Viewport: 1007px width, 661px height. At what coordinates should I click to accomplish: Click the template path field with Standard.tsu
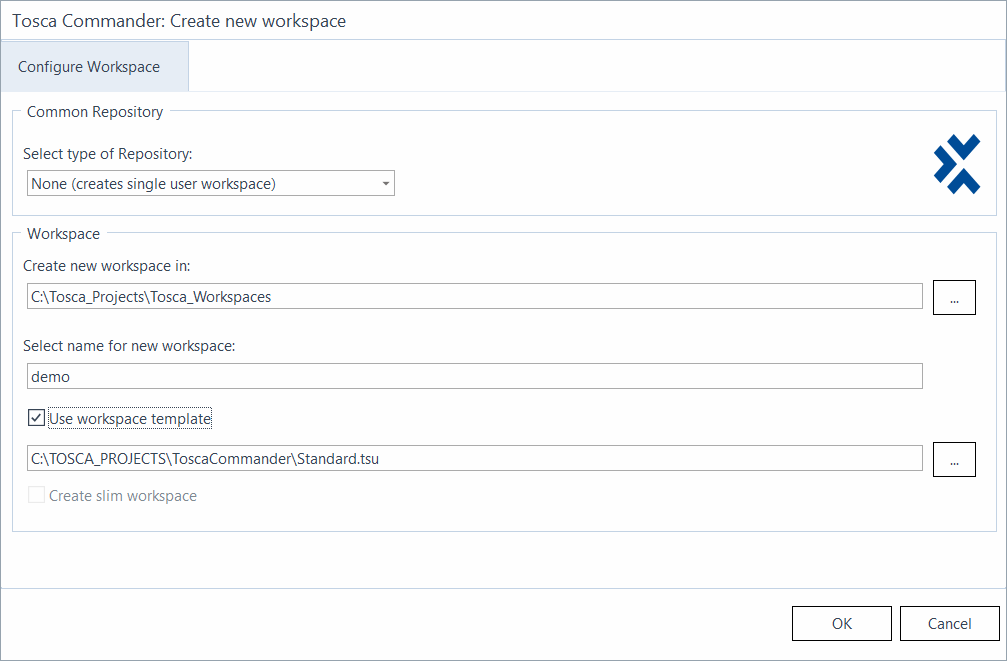click(x=475, y=458)
